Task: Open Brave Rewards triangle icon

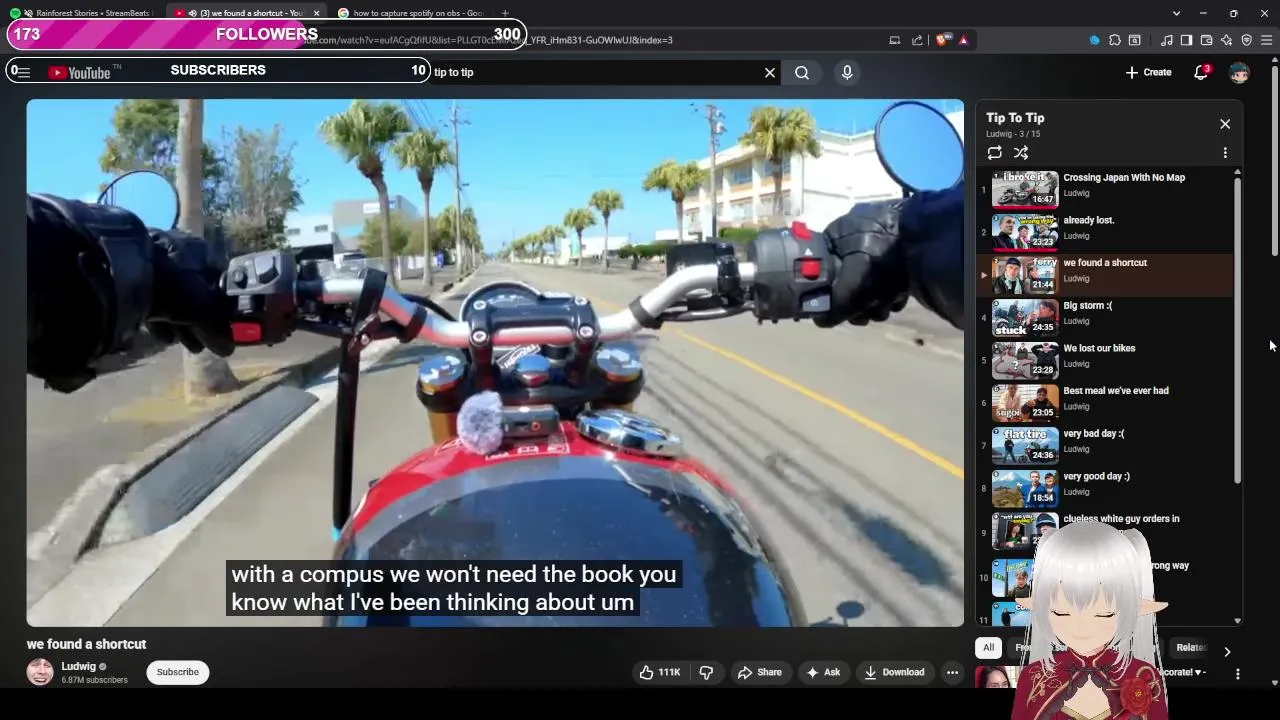Action: (x=964, y=40)
